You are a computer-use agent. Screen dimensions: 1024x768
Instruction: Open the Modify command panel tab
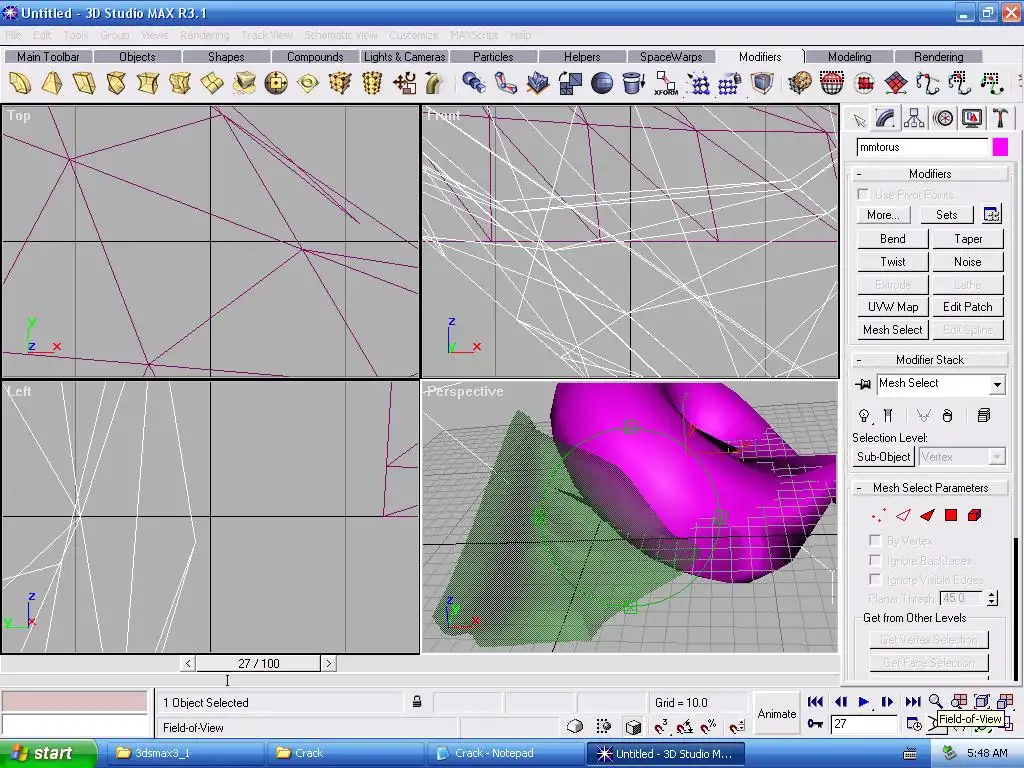(886, 118)
